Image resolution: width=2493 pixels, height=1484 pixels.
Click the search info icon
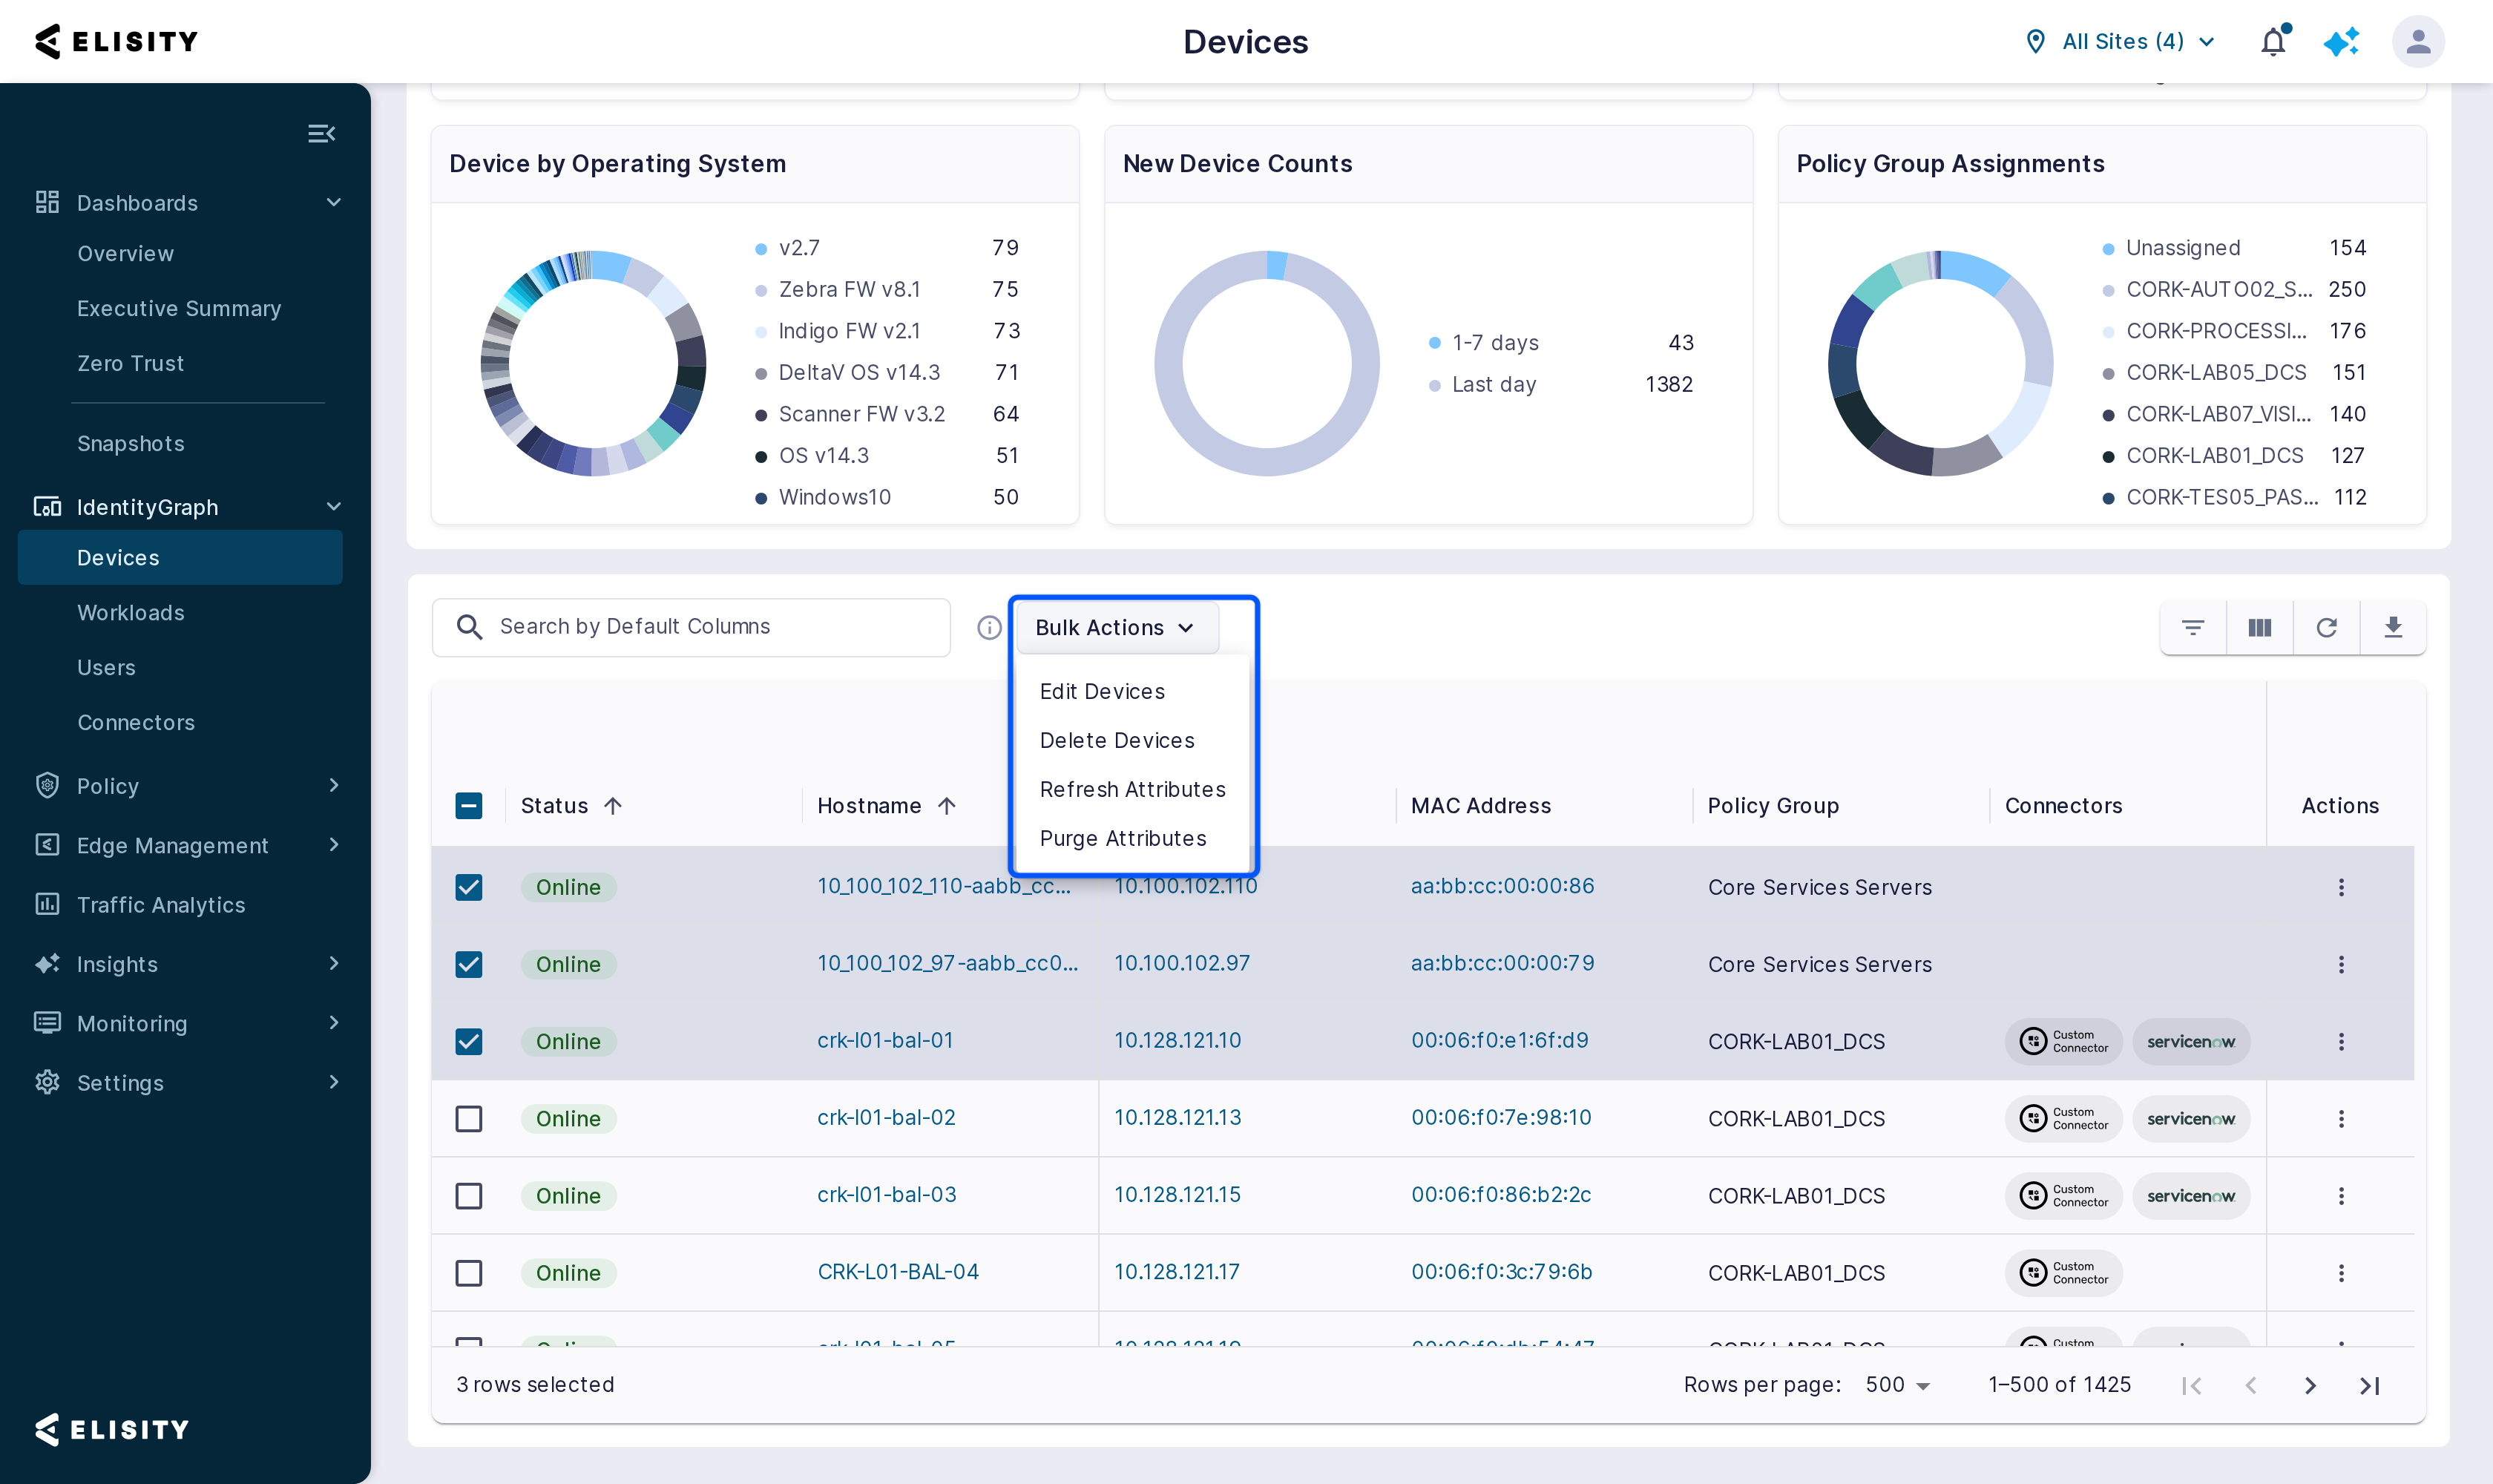click(989, 627)
